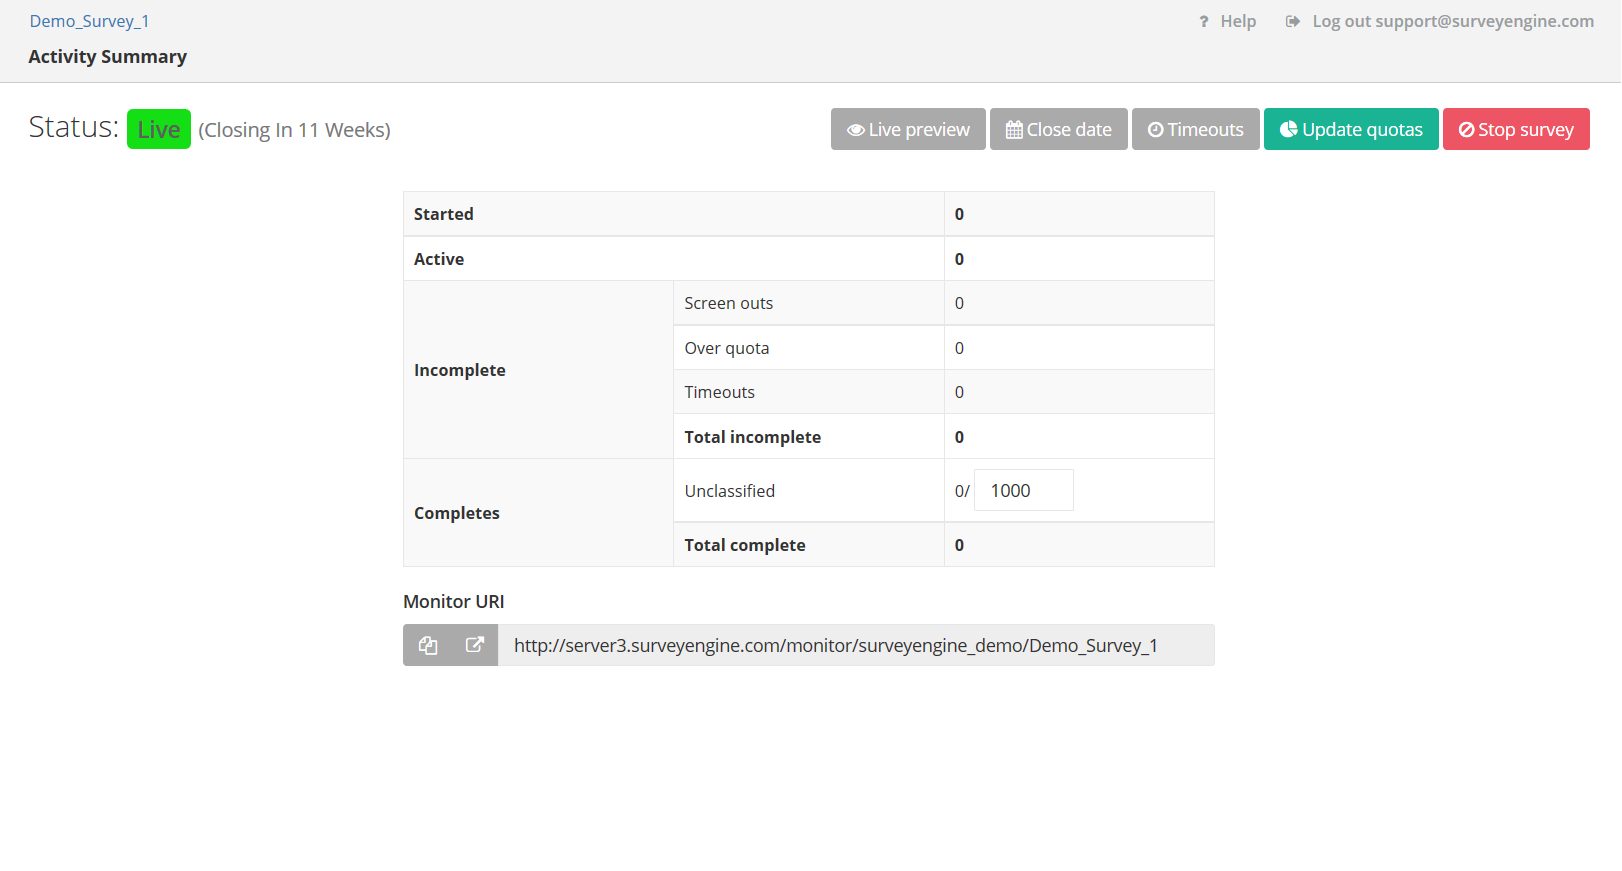Click the calendar icon on Close date
The image size is (1622, 871).
pyautogui.click(x=1014, y=130)
